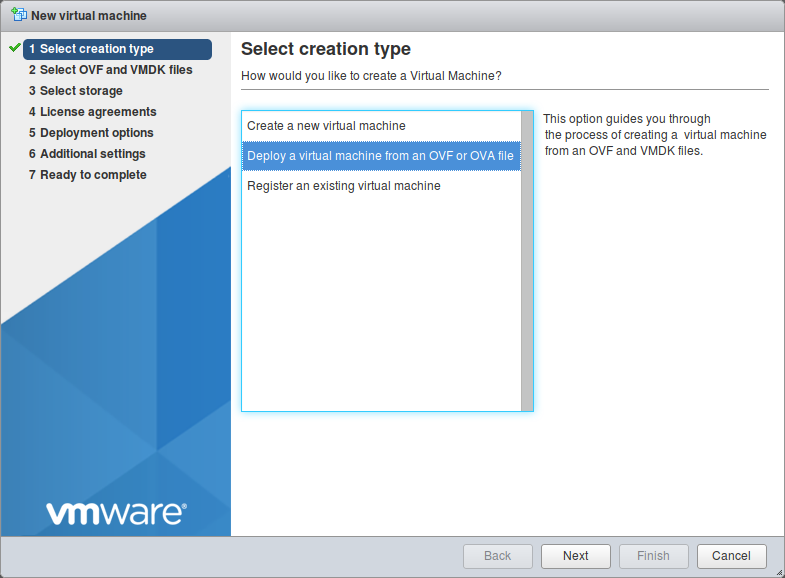Open step 4 License agreements

point(92,112)
